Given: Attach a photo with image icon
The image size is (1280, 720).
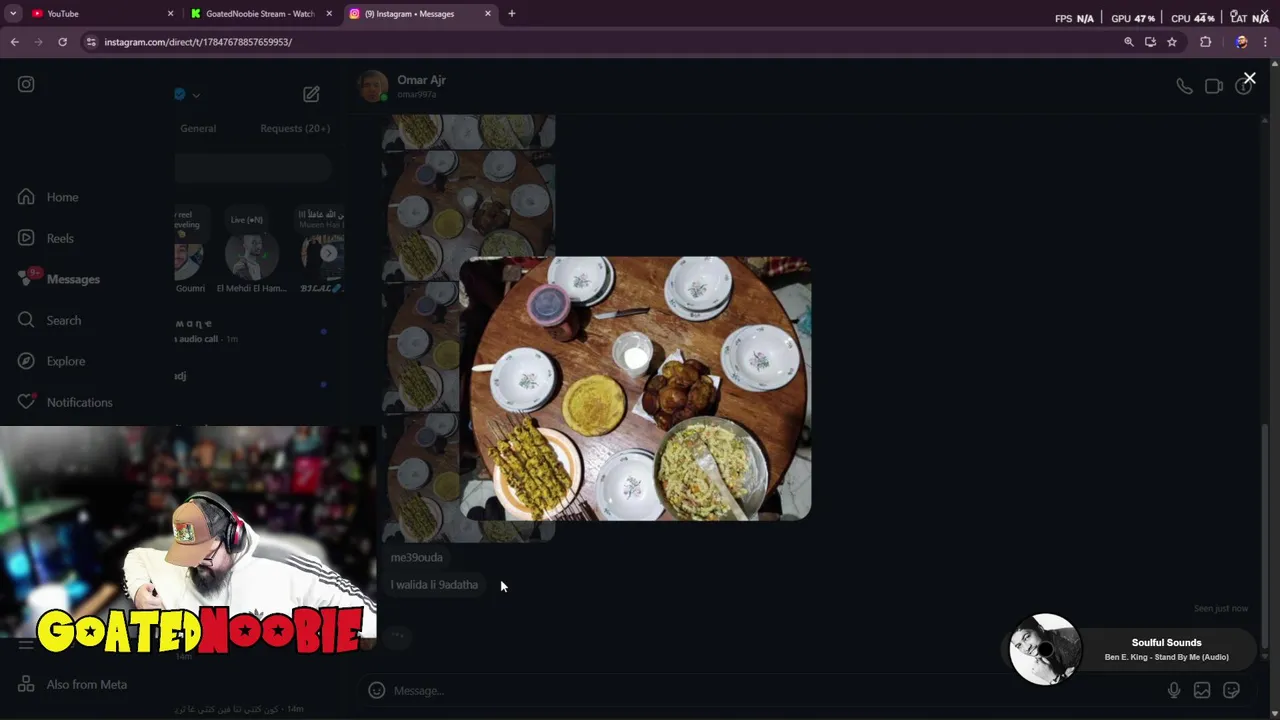Looking at the screenshot, I should (1202, 690).
